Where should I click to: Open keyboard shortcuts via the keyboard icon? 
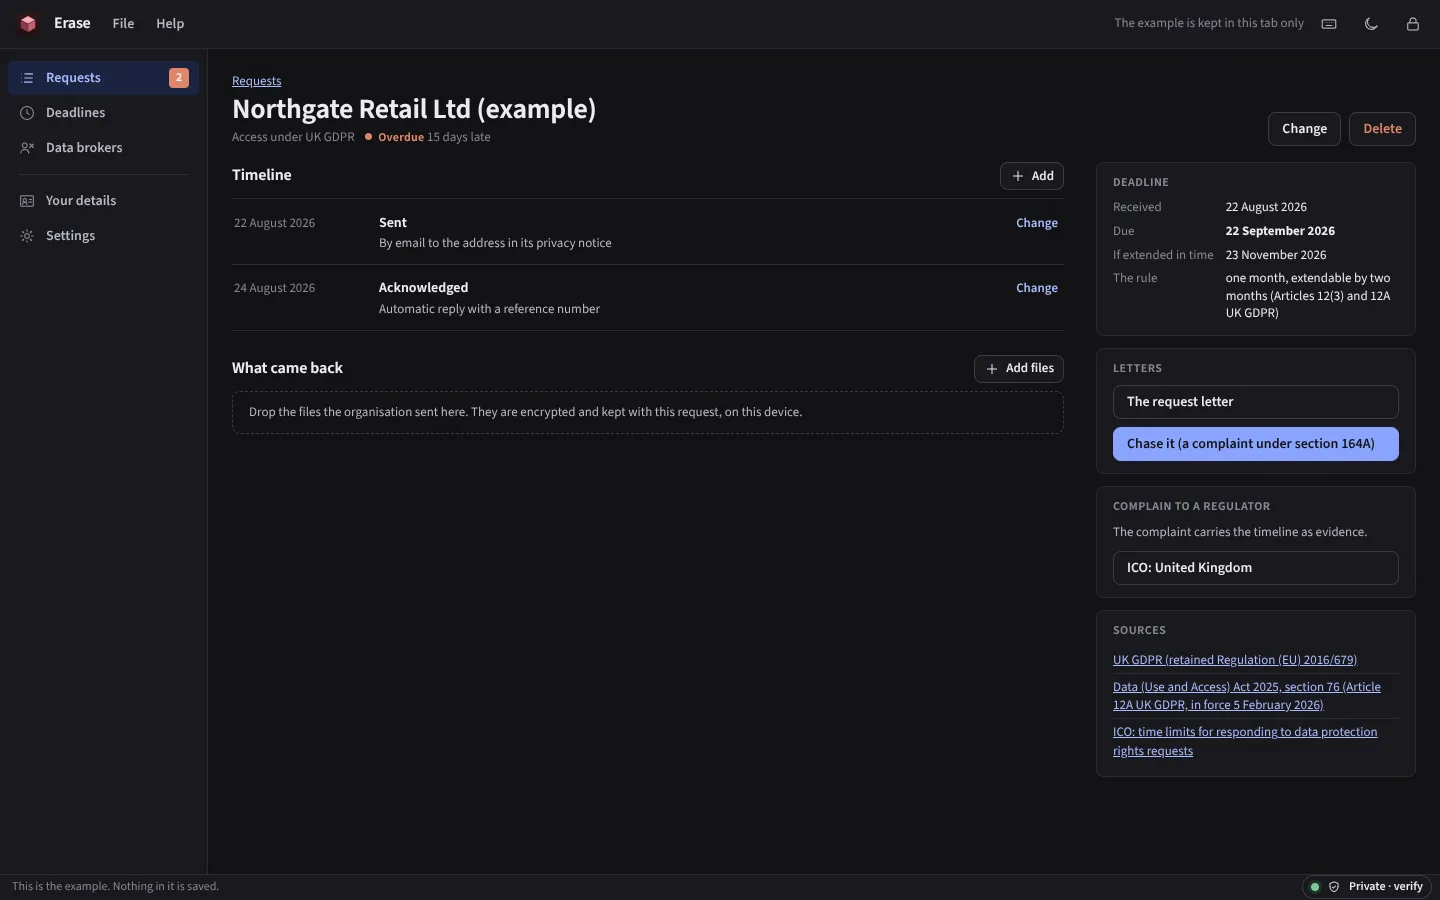pos(1329,24)
